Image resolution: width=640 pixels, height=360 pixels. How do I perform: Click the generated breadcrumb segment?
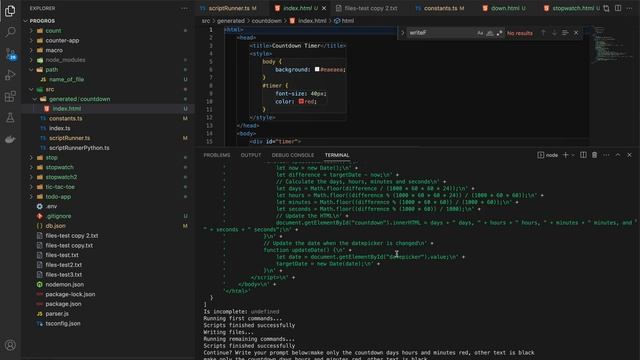click(x=231, y=21)
